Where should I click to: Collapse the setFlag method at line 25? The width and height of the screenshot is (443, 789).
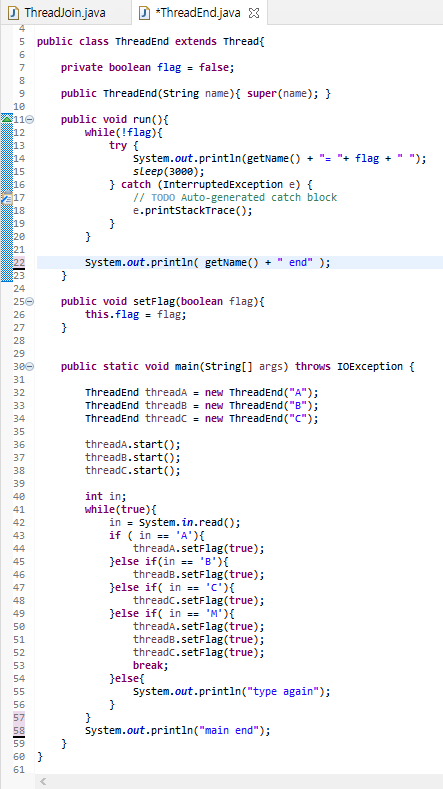(x=30, y=302)
